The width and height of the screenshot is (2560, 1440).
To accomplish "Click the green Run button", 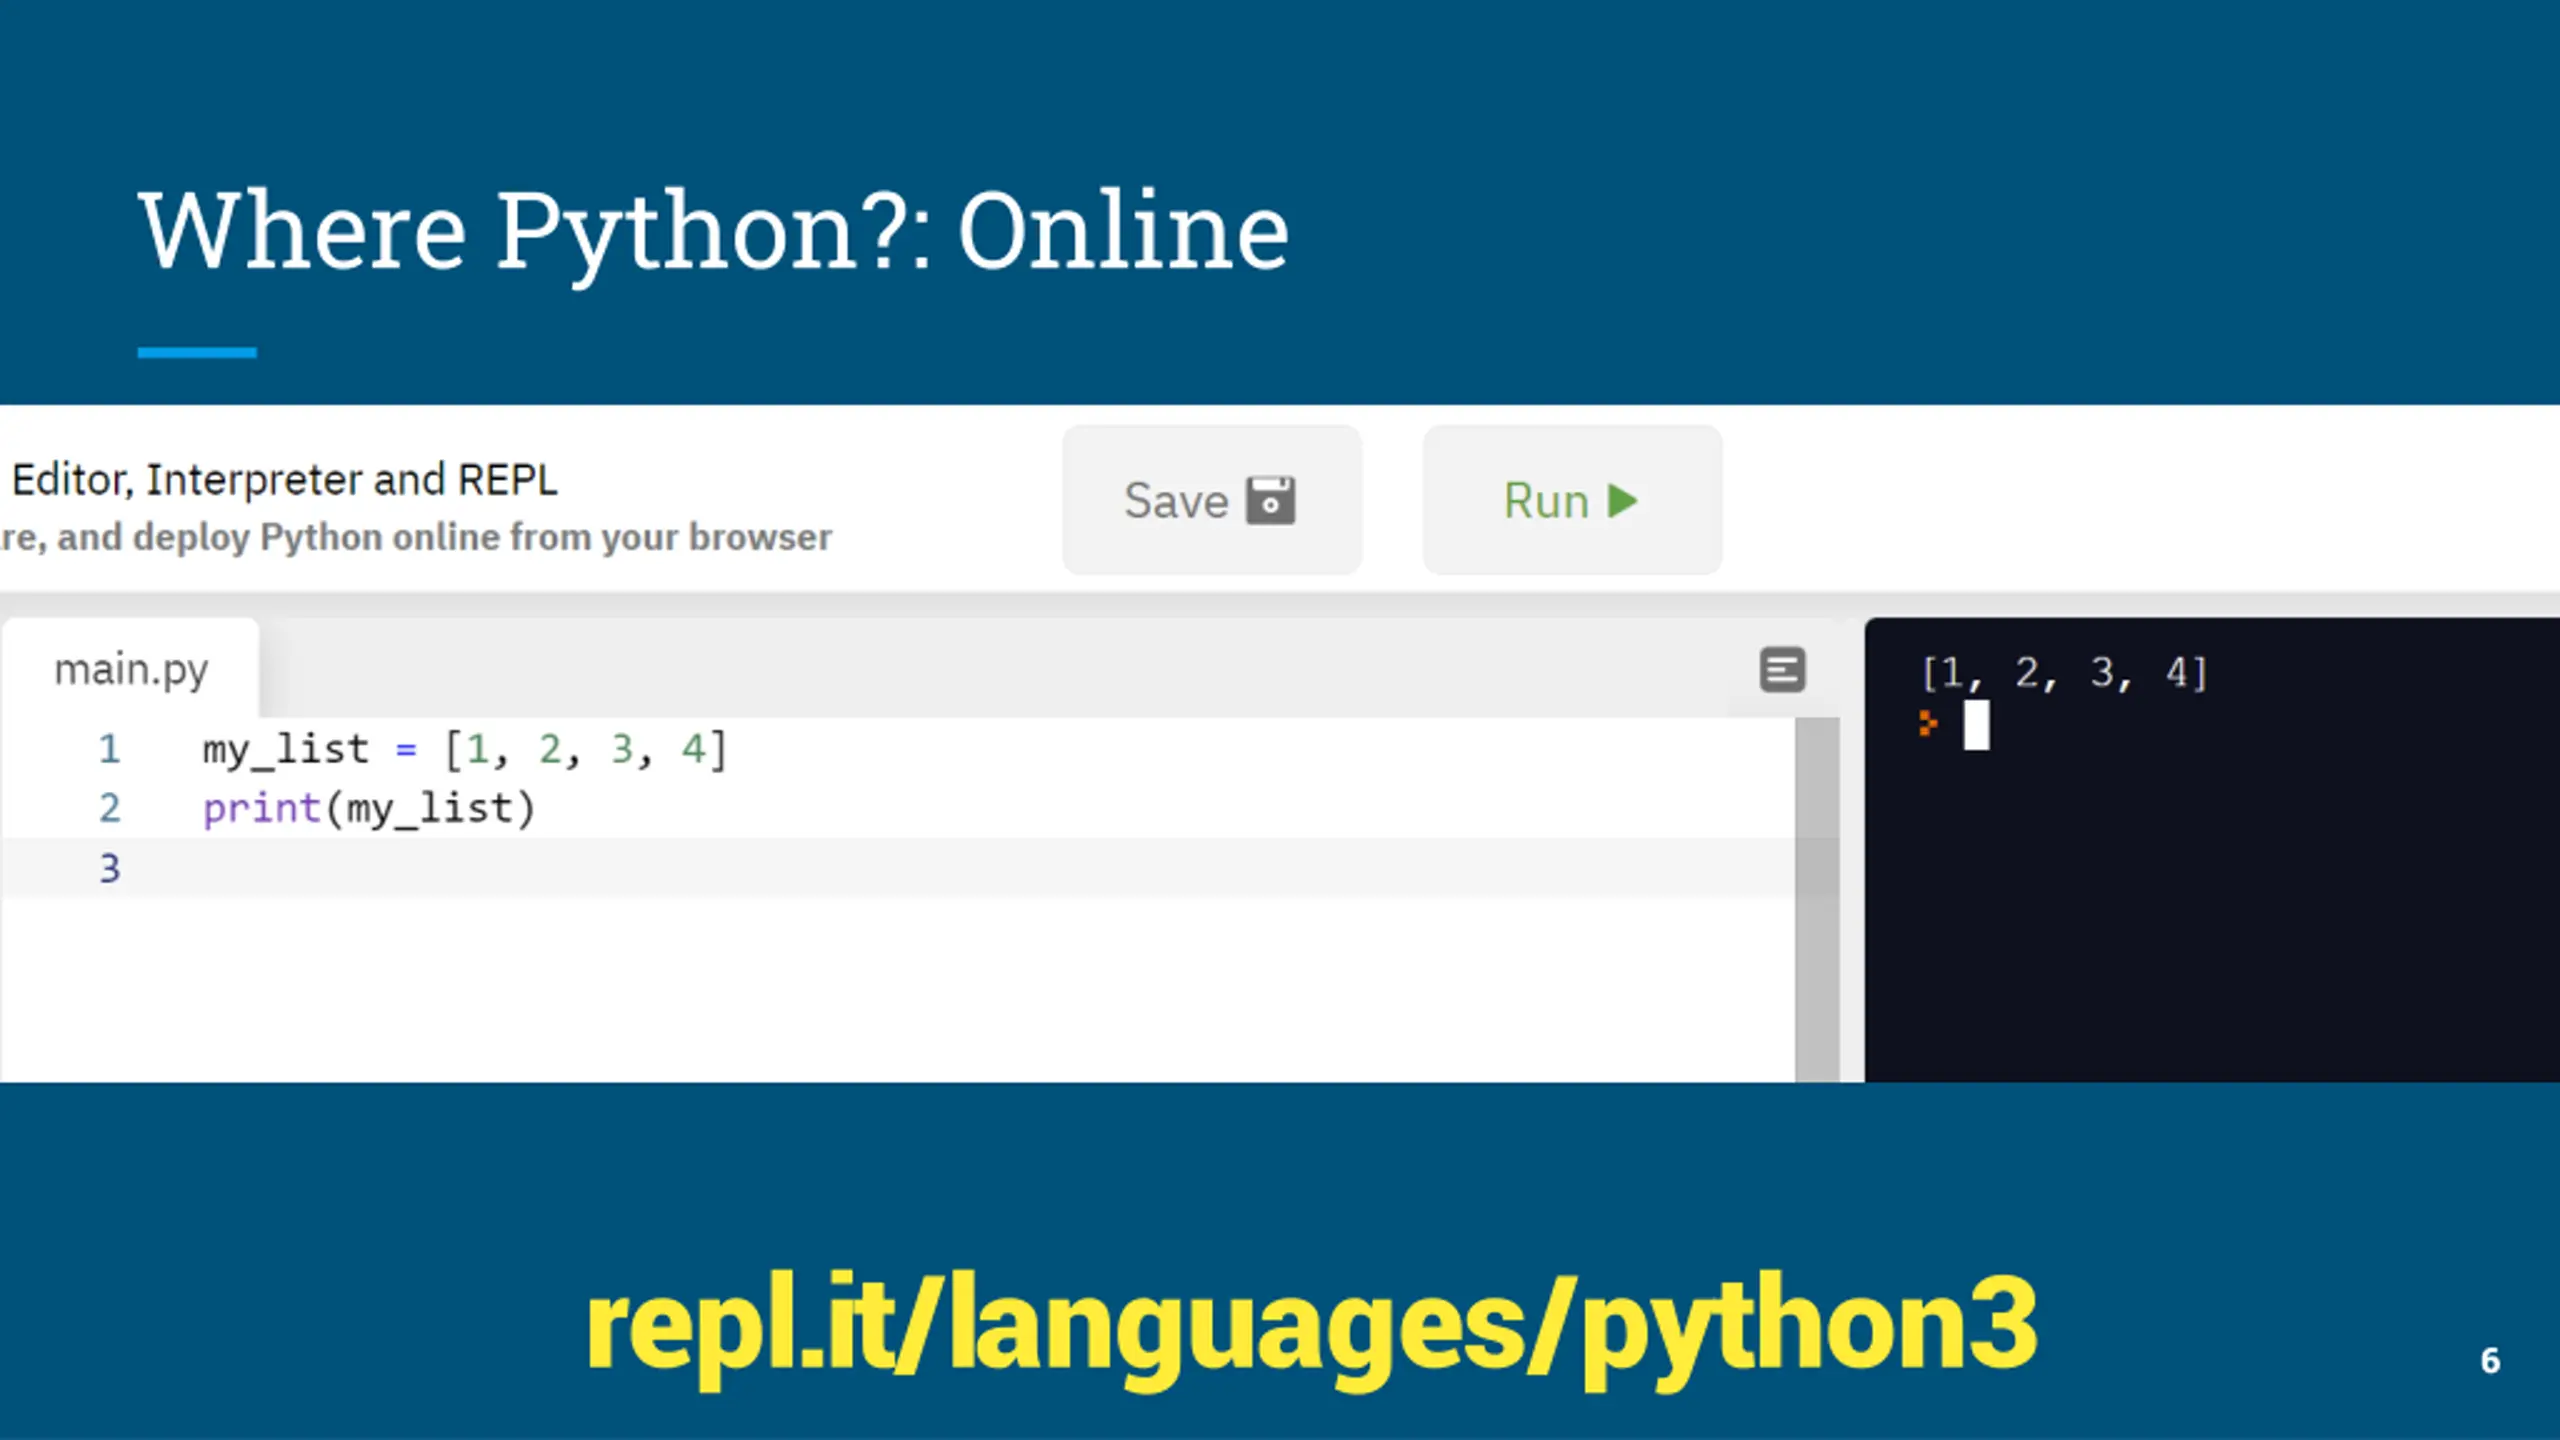I will [x=1572, y=500].
